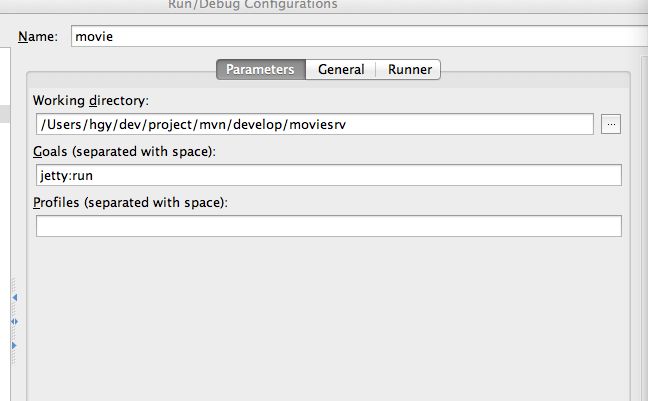
Task: Click the right-pointing splitter expand arrow
Action: [x=14, y=345]
